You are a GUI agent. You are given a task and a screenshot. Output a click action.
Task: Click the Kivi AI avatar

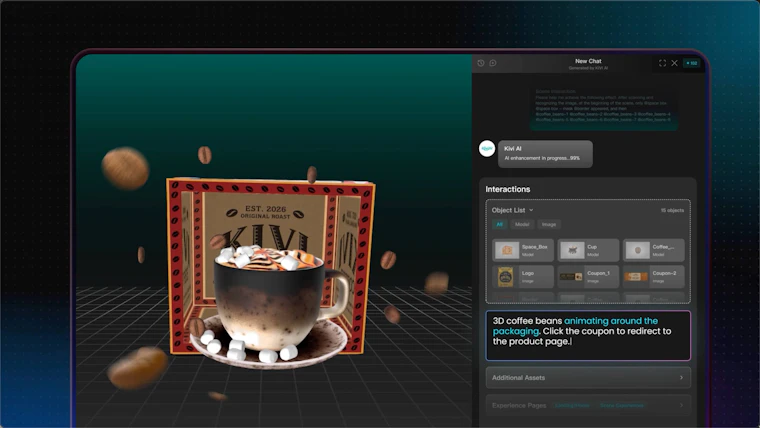tap(487, 149)
